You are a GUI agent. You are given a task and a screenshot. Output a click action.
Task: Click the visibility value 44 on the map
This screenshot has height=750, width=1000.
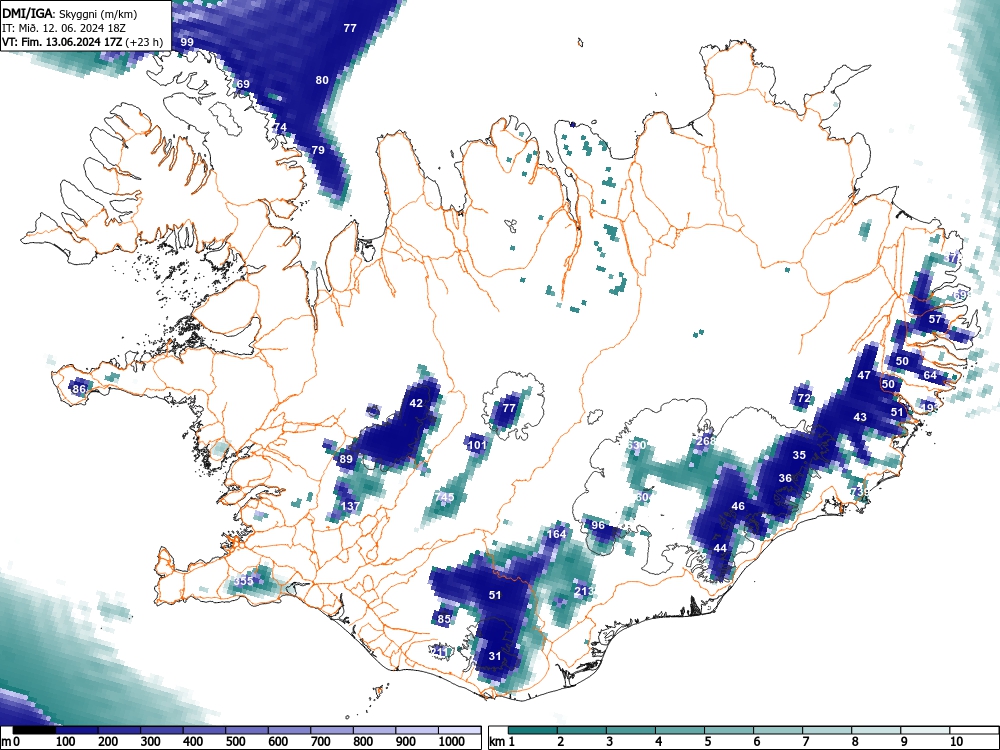coord(720,548)
